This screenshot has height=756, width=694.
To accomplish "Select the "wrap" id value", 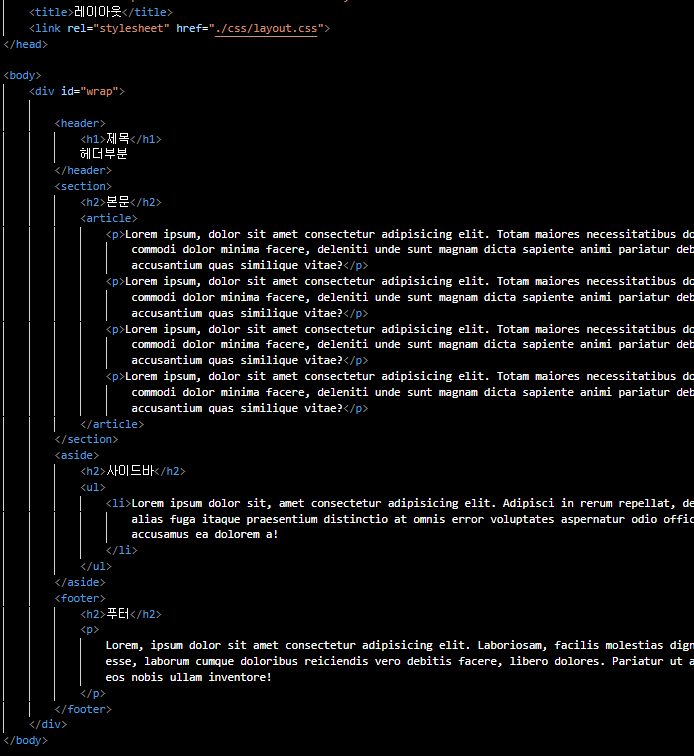I will 99,92.
